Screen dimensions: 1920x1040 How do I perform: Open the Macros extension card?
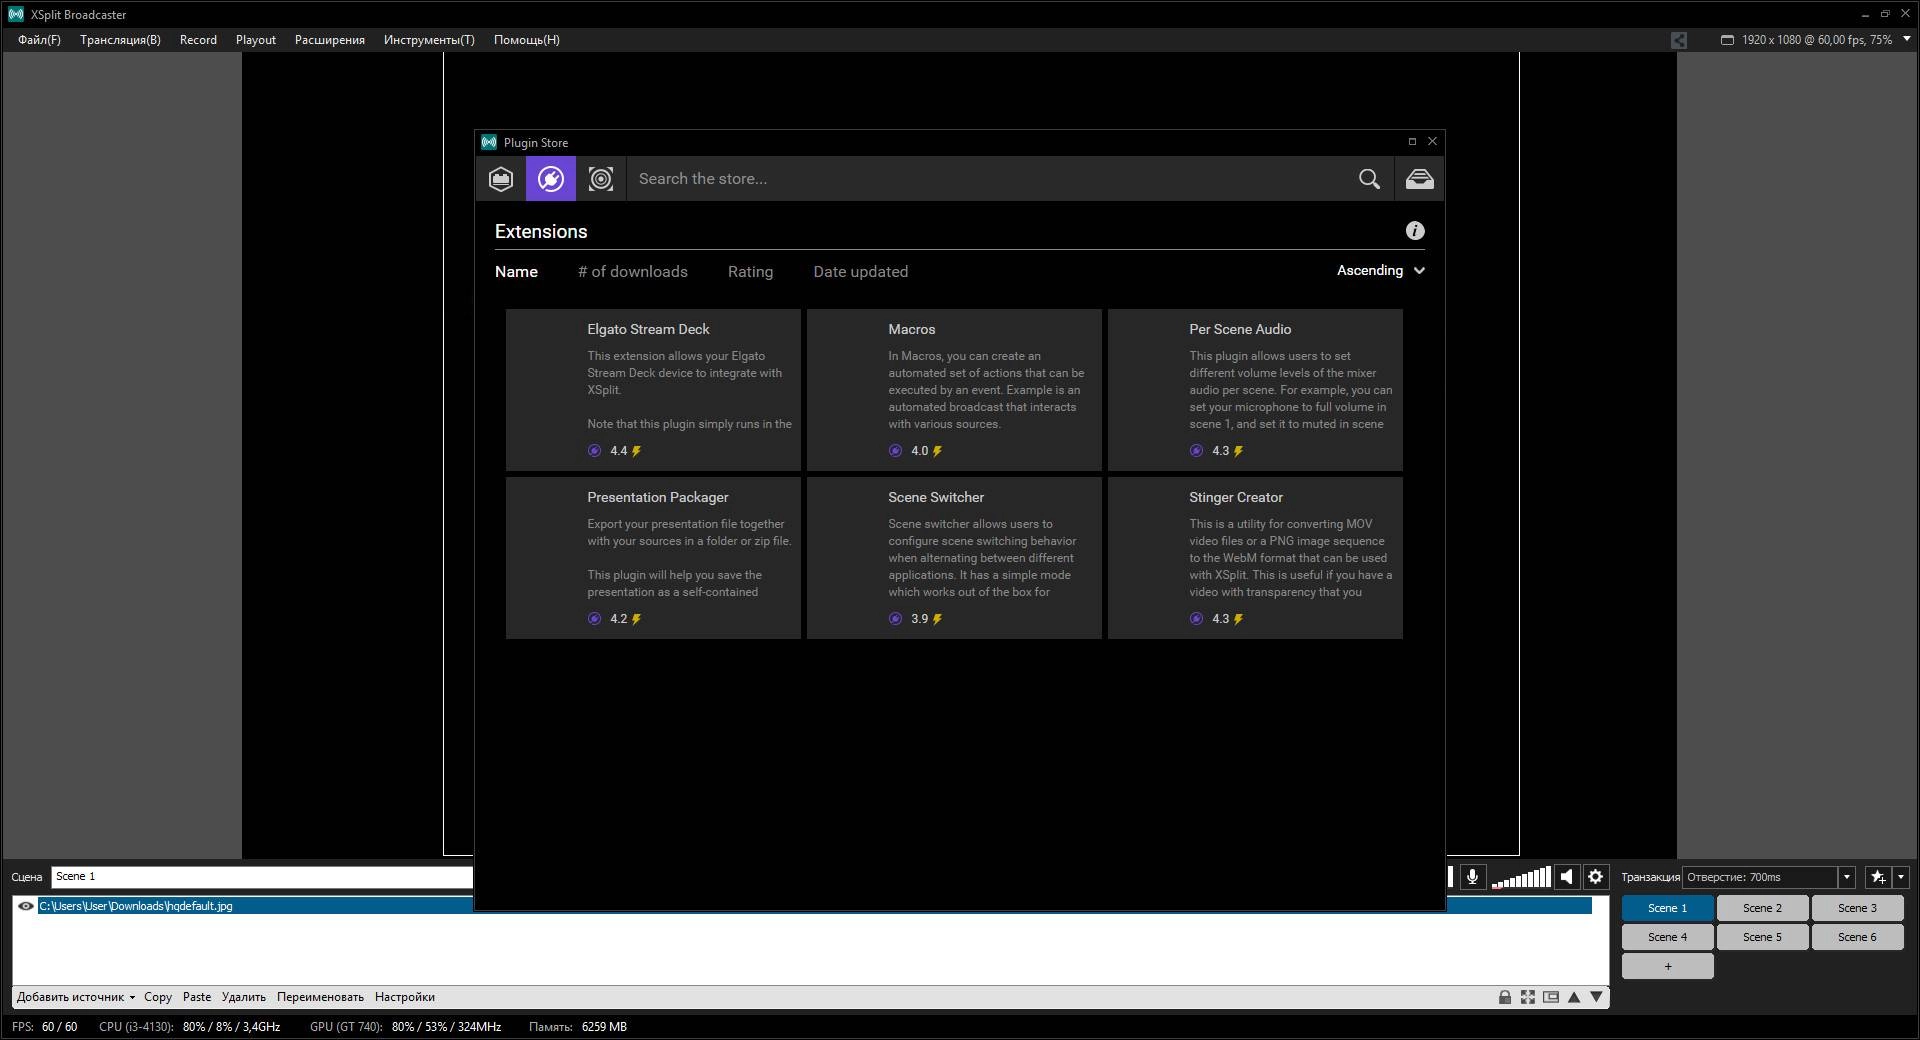click(x=954, y=390)
